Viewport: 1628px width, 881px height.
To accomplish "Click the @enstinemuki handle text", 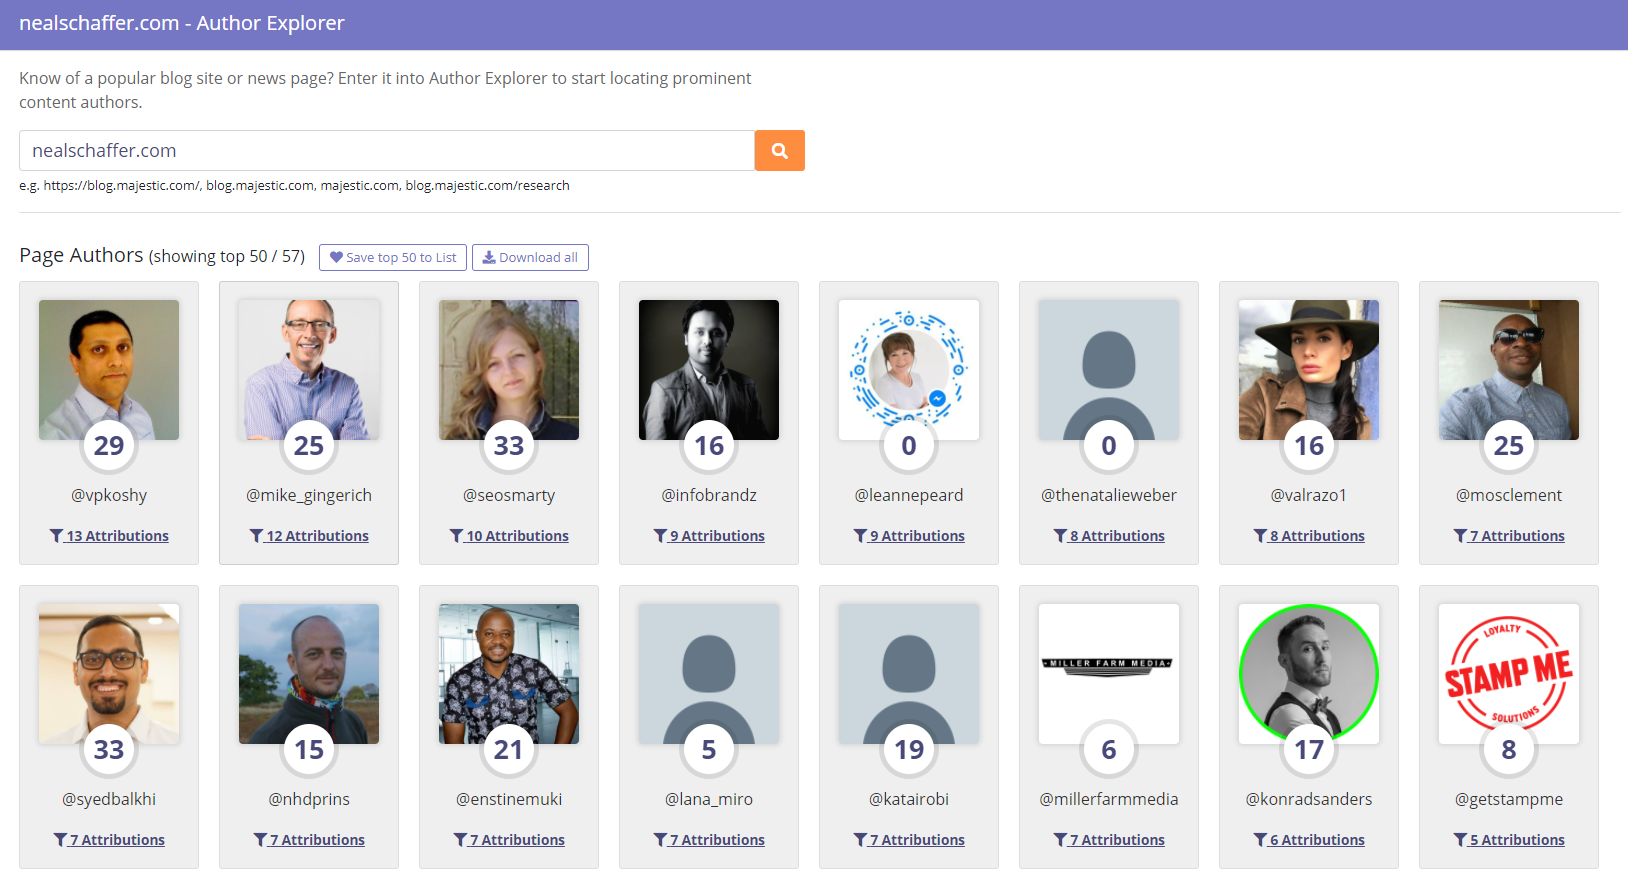I will [x=509, y=799].
